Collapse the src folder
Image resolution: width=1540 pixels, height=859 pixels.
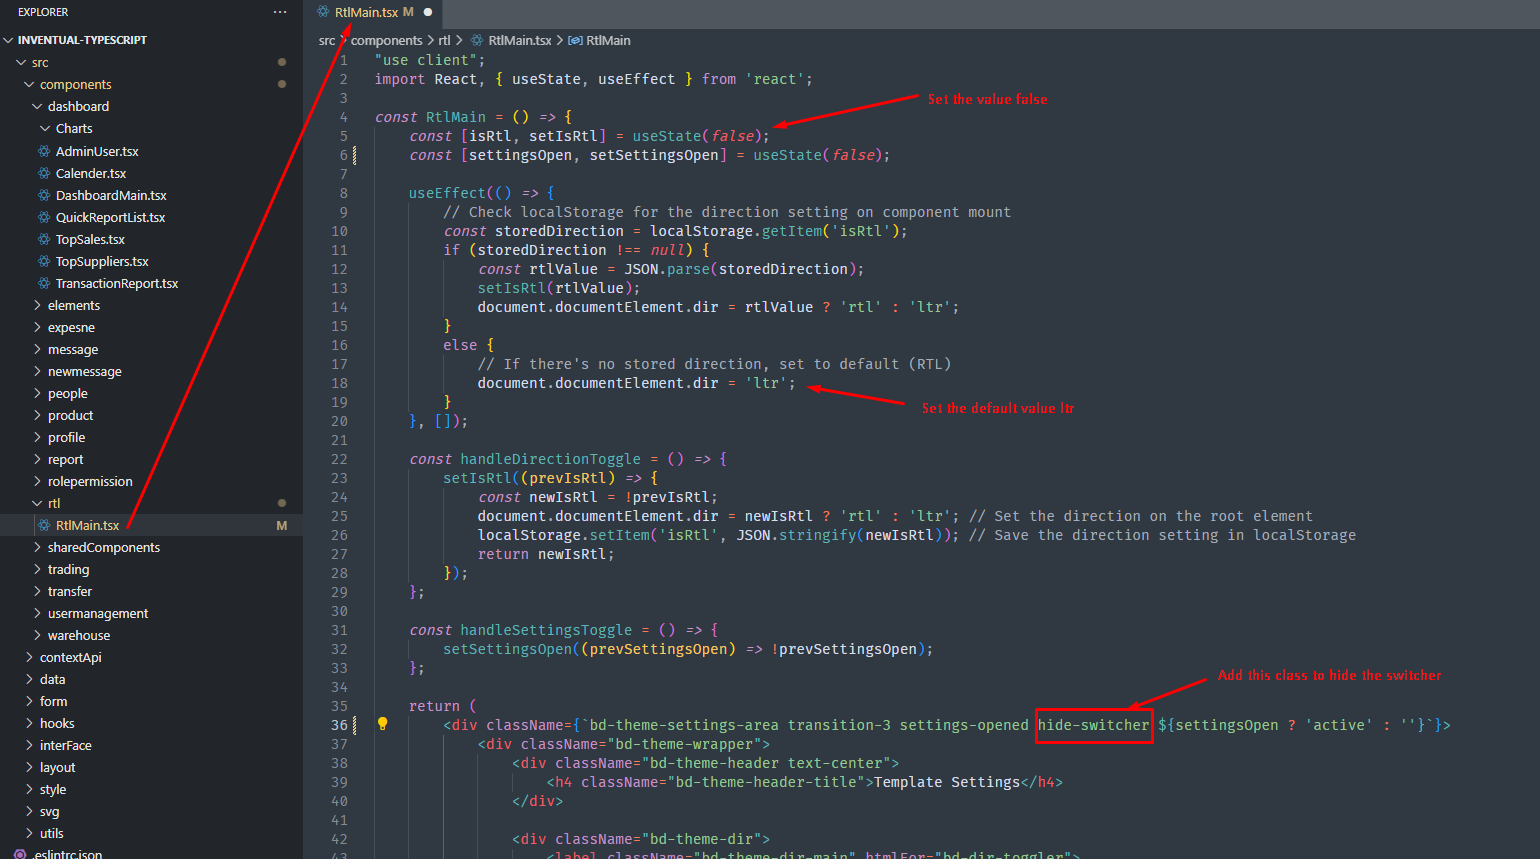pyautogui.click(x=21, y=62)
